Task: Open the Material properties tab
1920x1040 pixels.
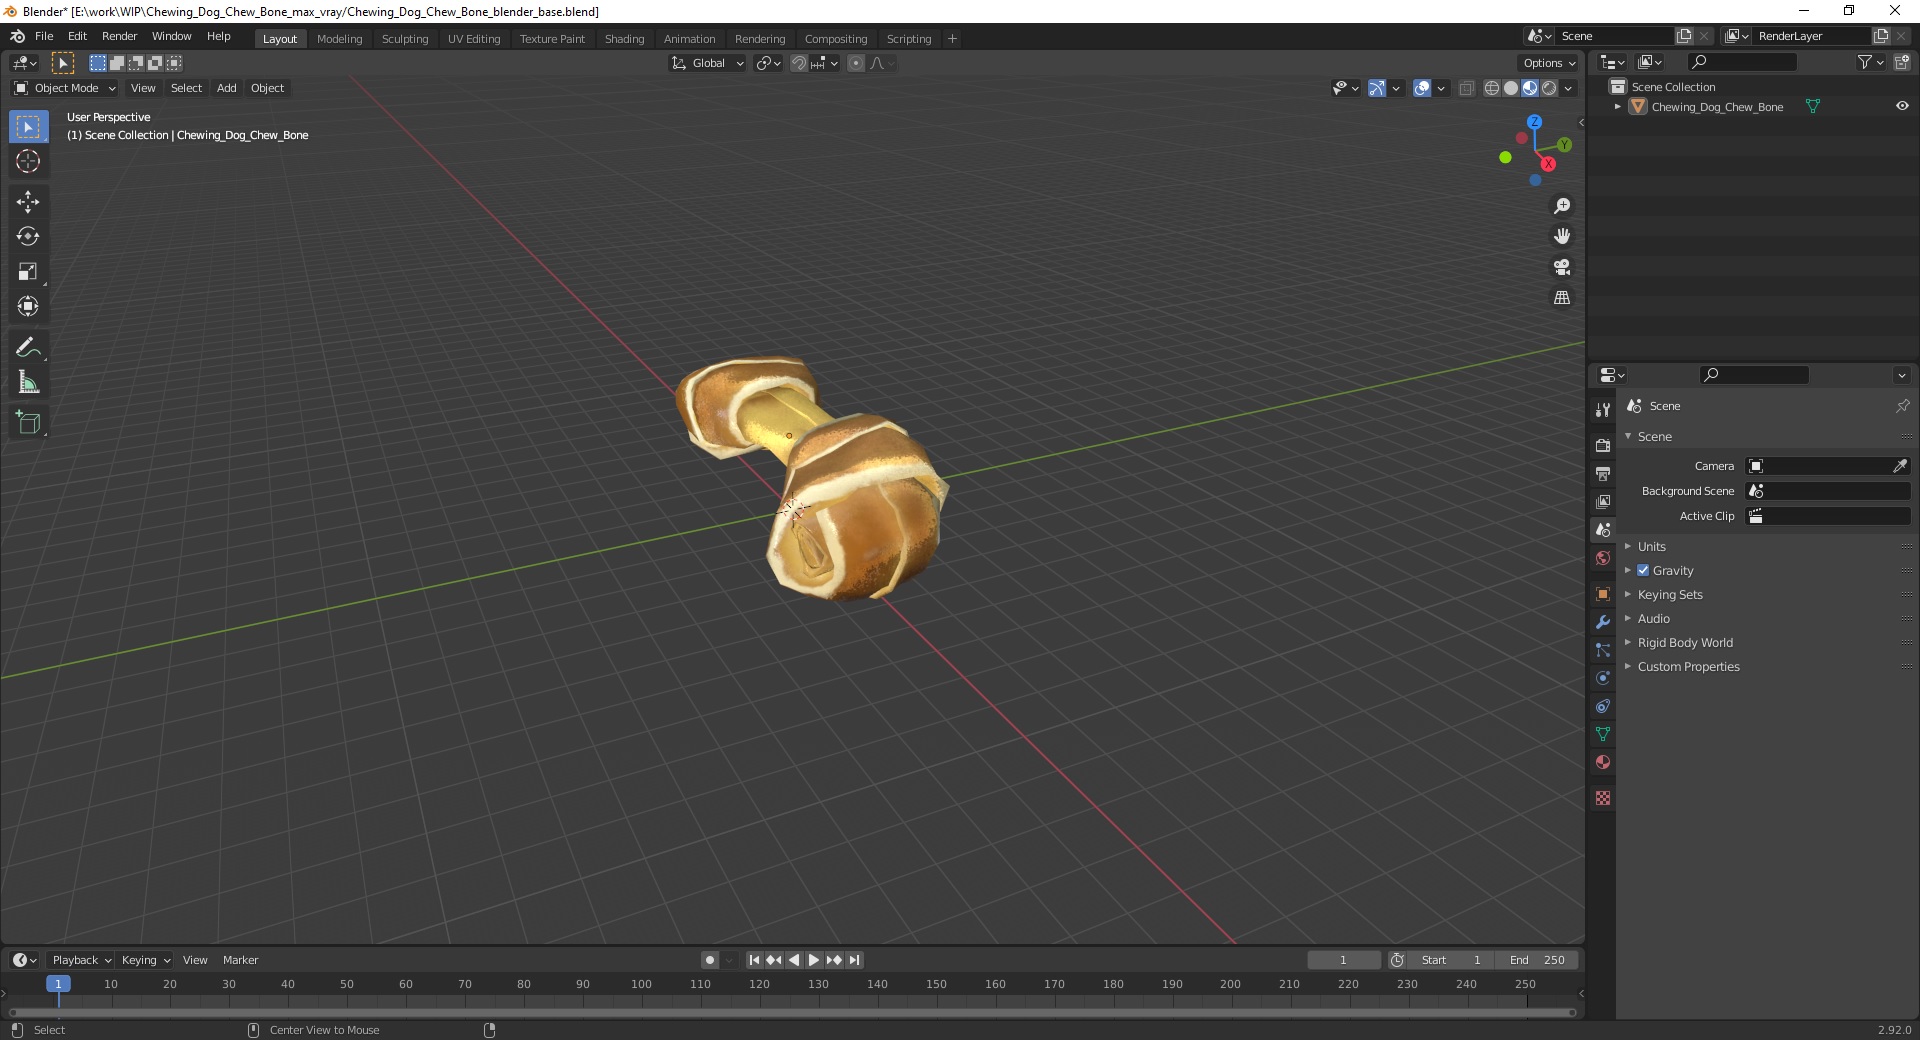Action: (1603, 762)
